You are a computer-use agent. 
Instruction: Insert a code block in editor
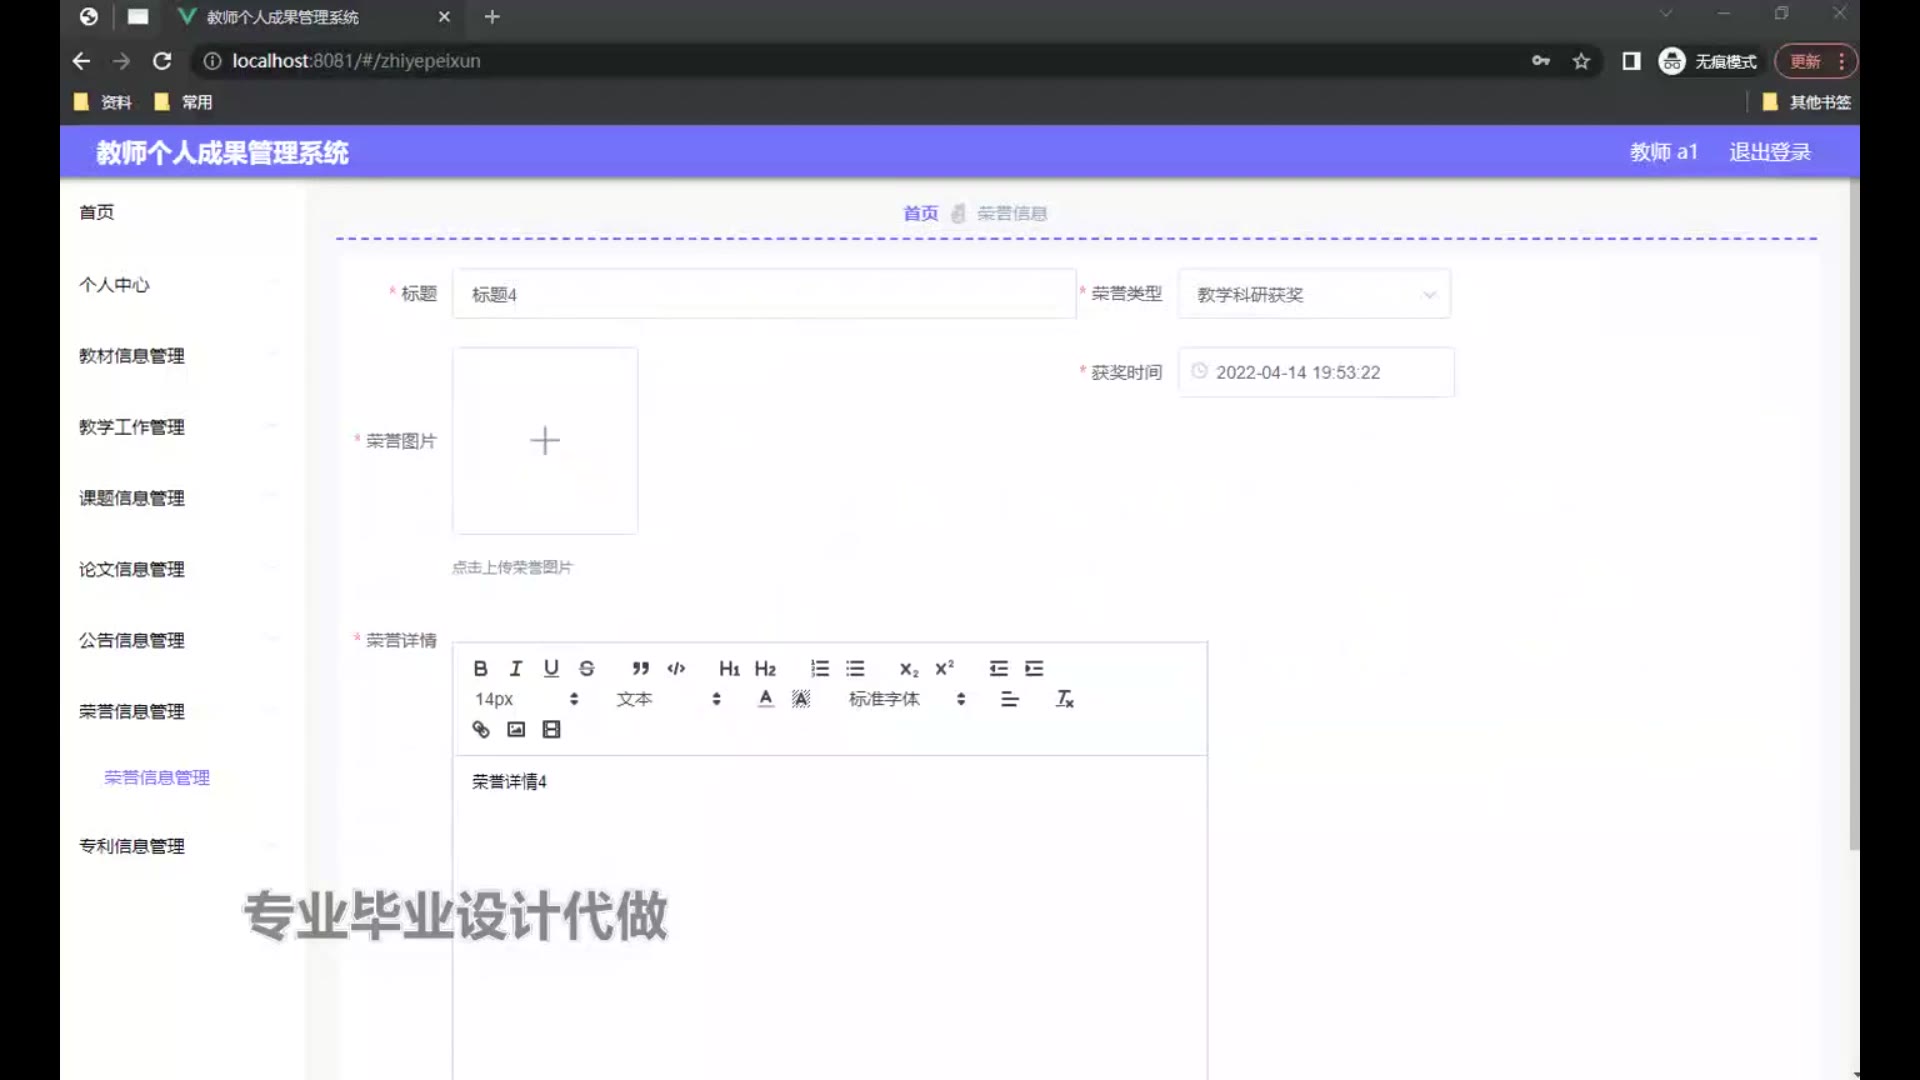[x=676, y=668]
